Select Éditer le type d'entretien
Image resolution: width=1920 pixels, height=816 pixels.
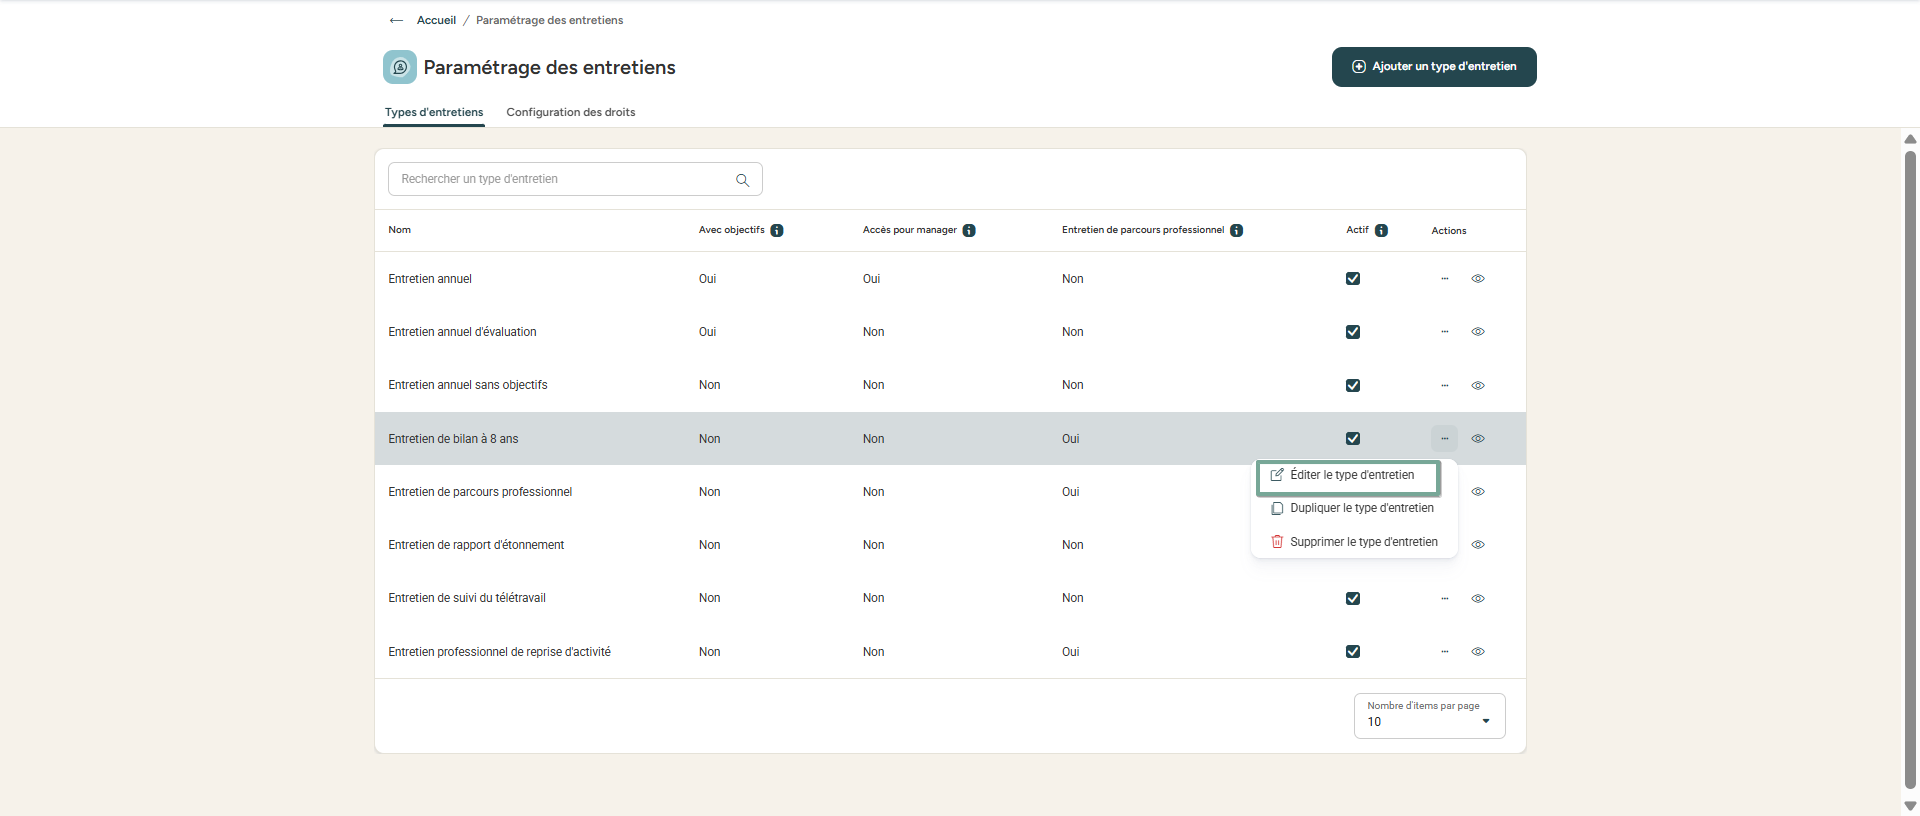pos(1351,476)
